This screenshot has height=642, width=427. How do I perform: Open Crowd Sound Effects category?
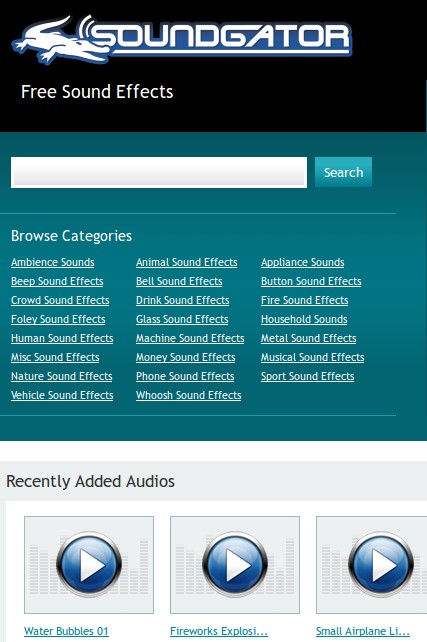pyautogui.click(x=60, y=300)
